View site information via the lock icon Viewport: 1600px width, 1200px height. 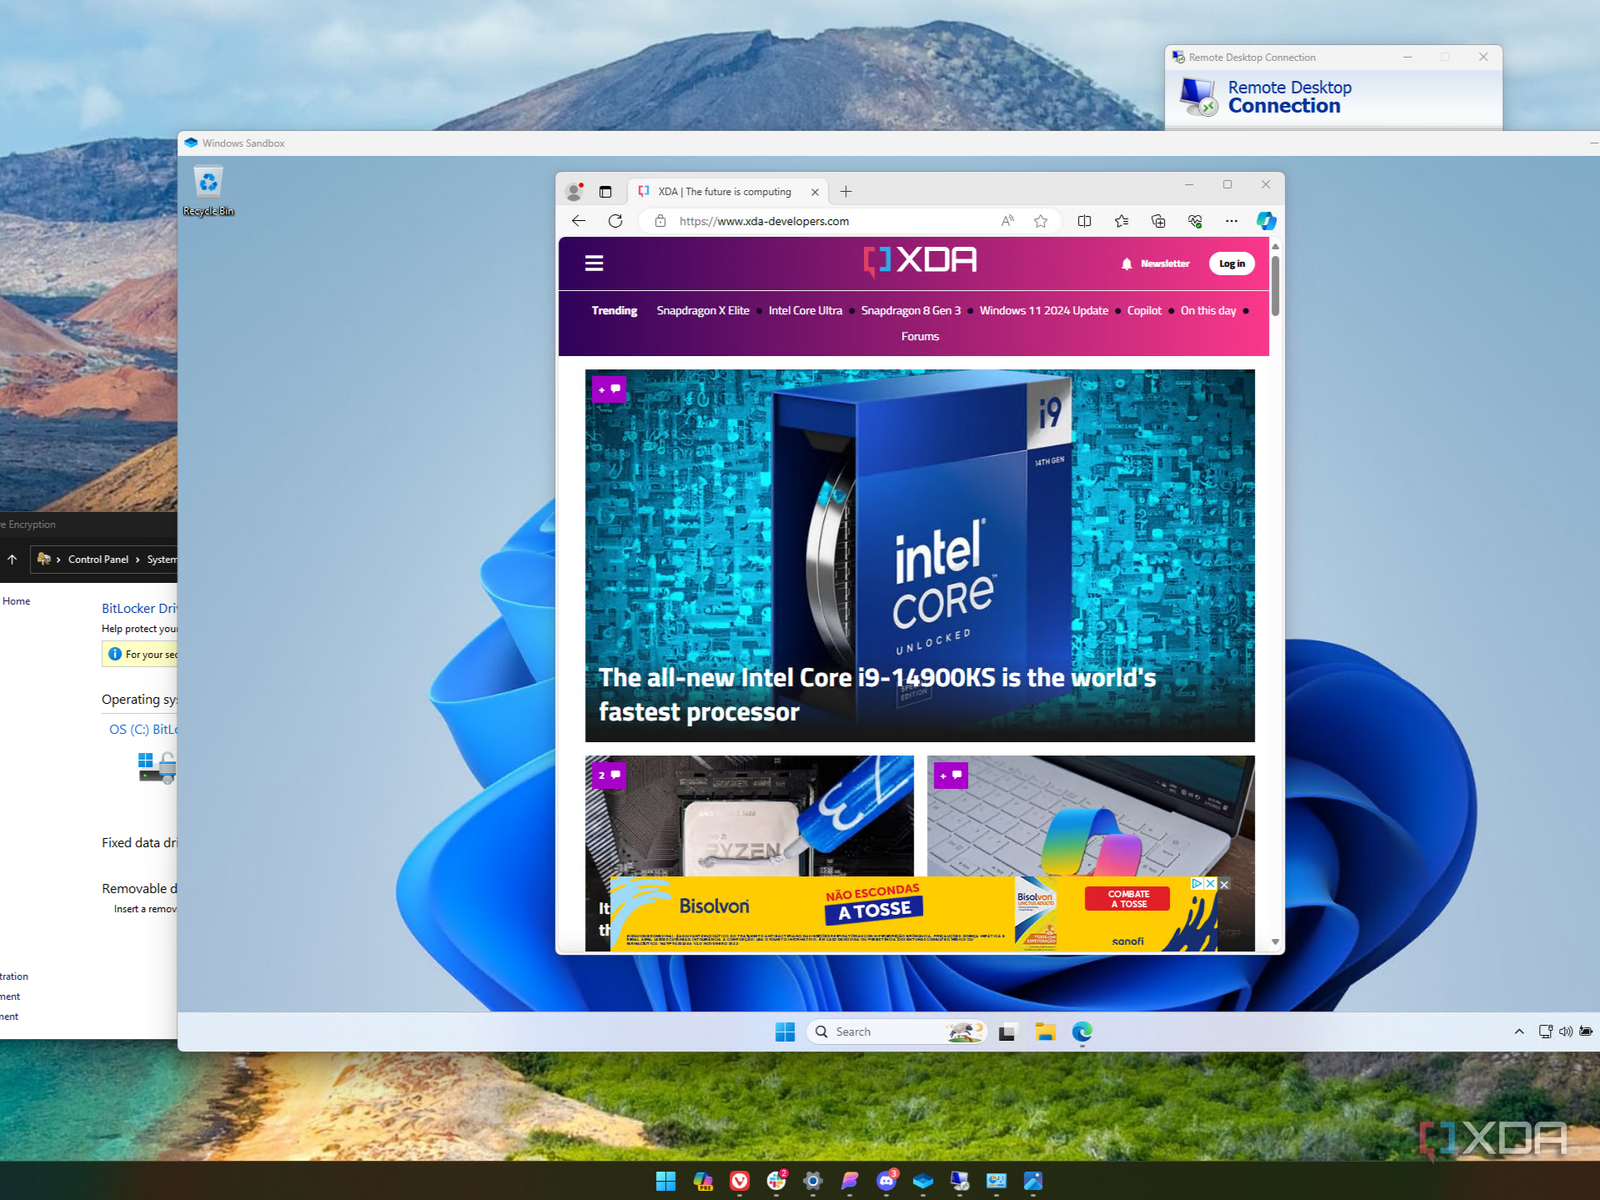coord(660,221)
